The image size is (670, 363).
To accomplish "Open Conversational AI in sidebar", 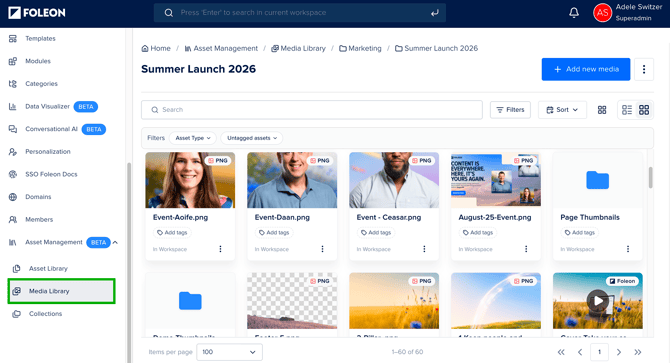I will 51,129.
